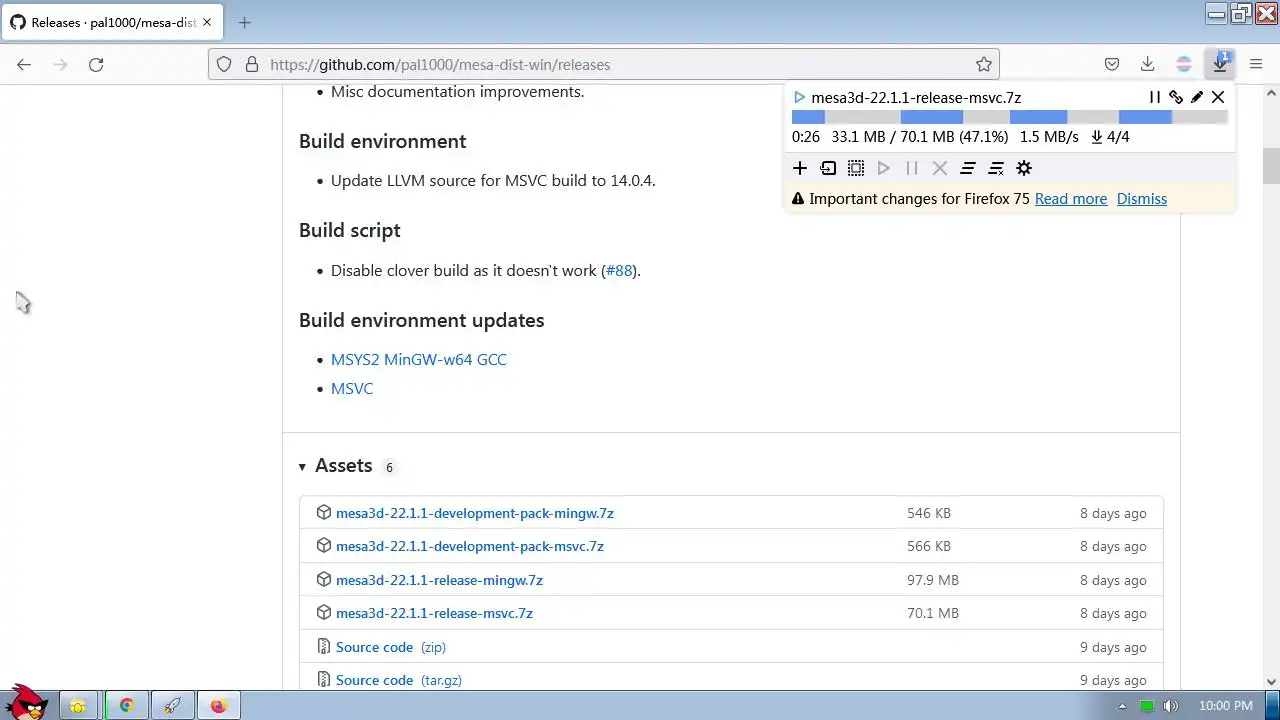Copy the download link via chain icon
Screen dimensions: 1280x720
click(x=1176, y=97)
